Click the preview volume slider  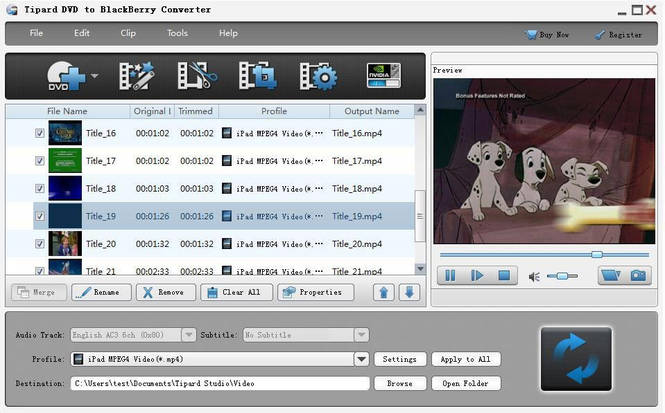tap(562, 276)
